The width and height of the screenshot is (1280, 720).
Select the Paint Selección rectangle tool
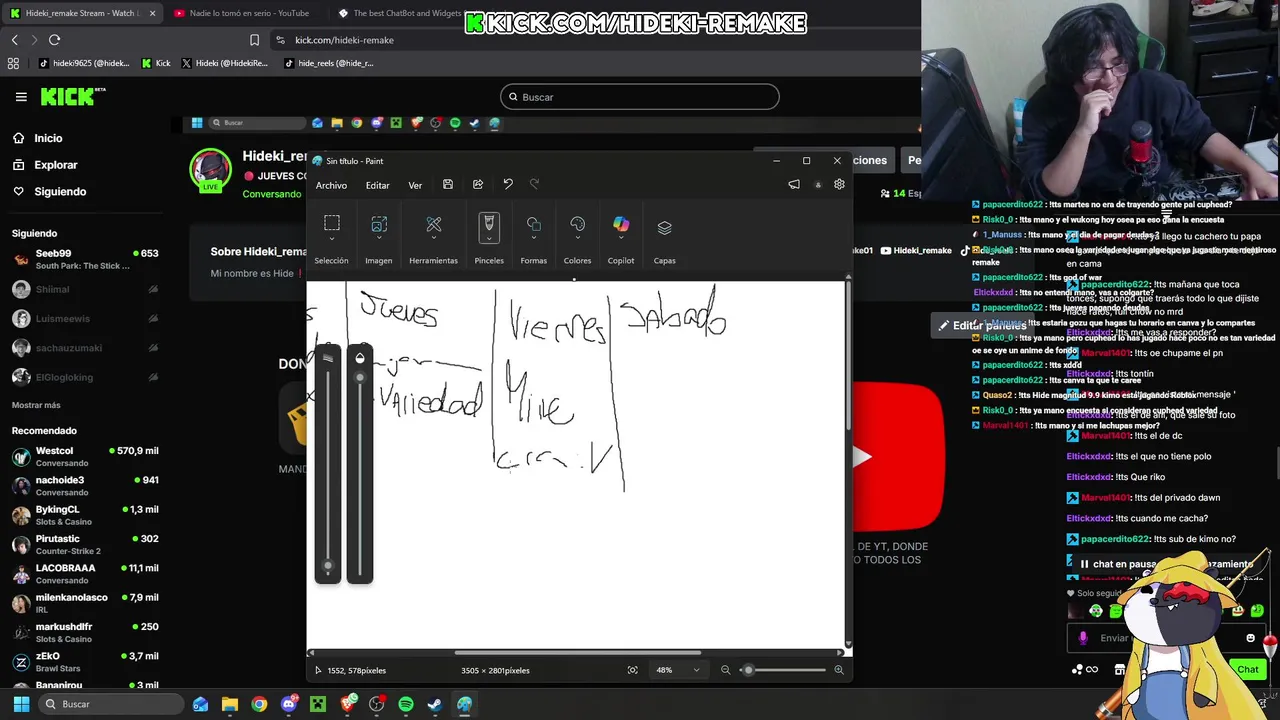[332, 224]
